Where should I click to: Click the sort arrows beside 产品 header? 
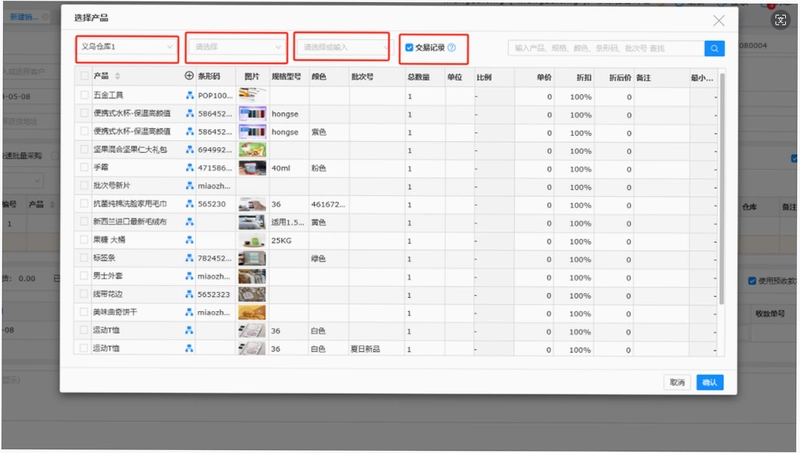(117, 76)
